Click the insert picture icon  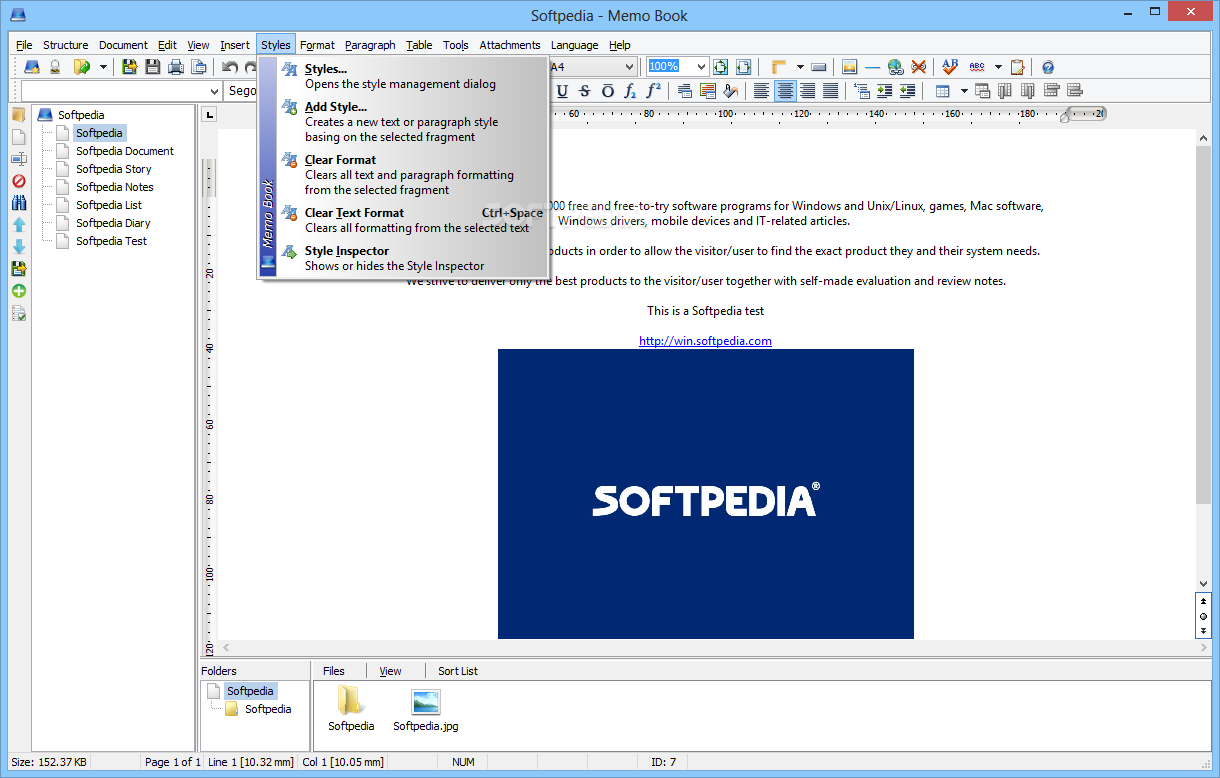(850, 67)
